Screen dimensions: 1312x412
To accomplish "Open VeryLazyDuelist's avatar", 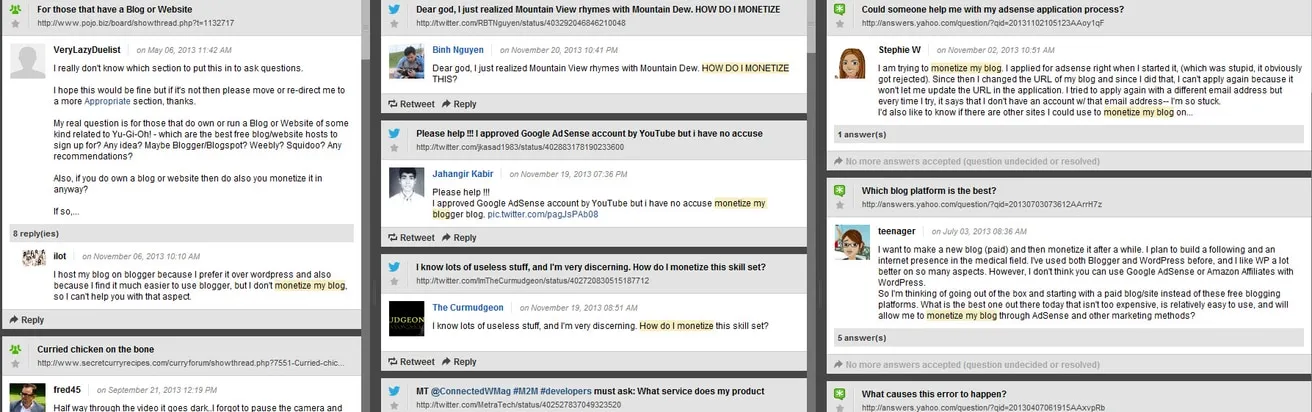I will pos(26,62).
